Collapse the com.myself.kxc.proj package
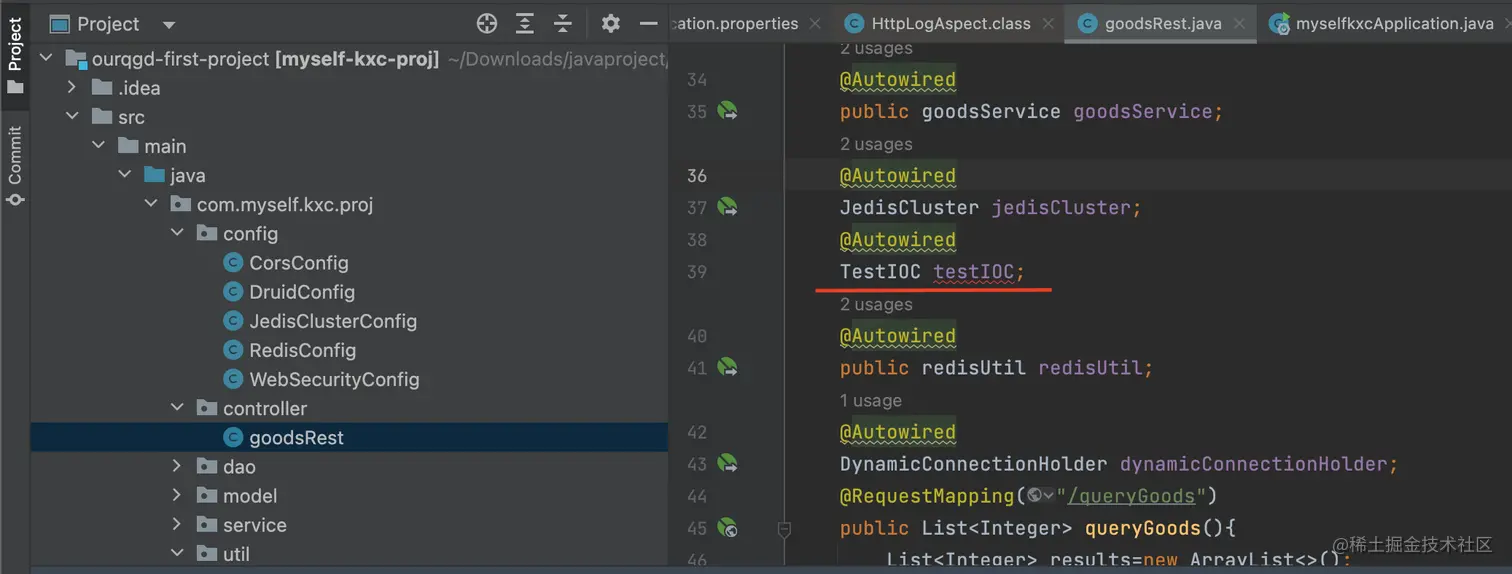 151,204
